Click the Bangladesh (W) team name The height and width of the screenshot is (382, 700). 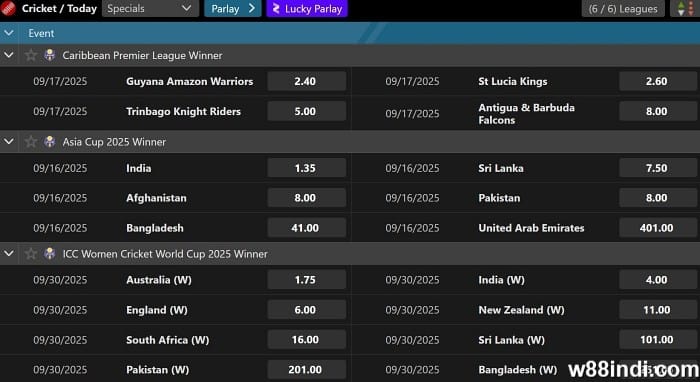click(517, 370)
